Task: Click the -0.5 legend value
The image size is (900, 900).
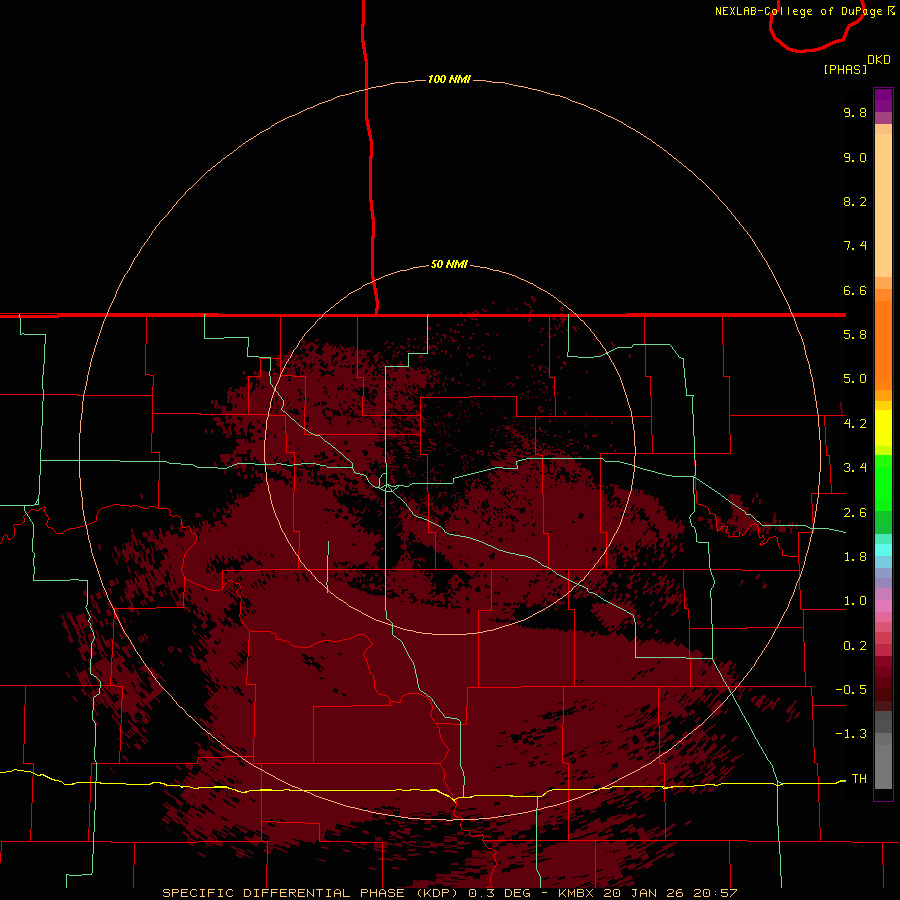Action: pyautogui.click(x=851, y=689)
